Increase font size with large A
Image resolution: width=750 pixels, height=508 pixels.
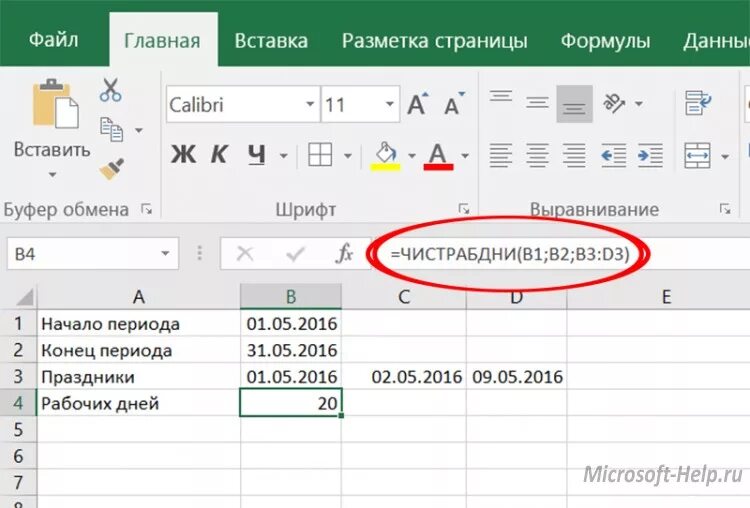(418, 104)
